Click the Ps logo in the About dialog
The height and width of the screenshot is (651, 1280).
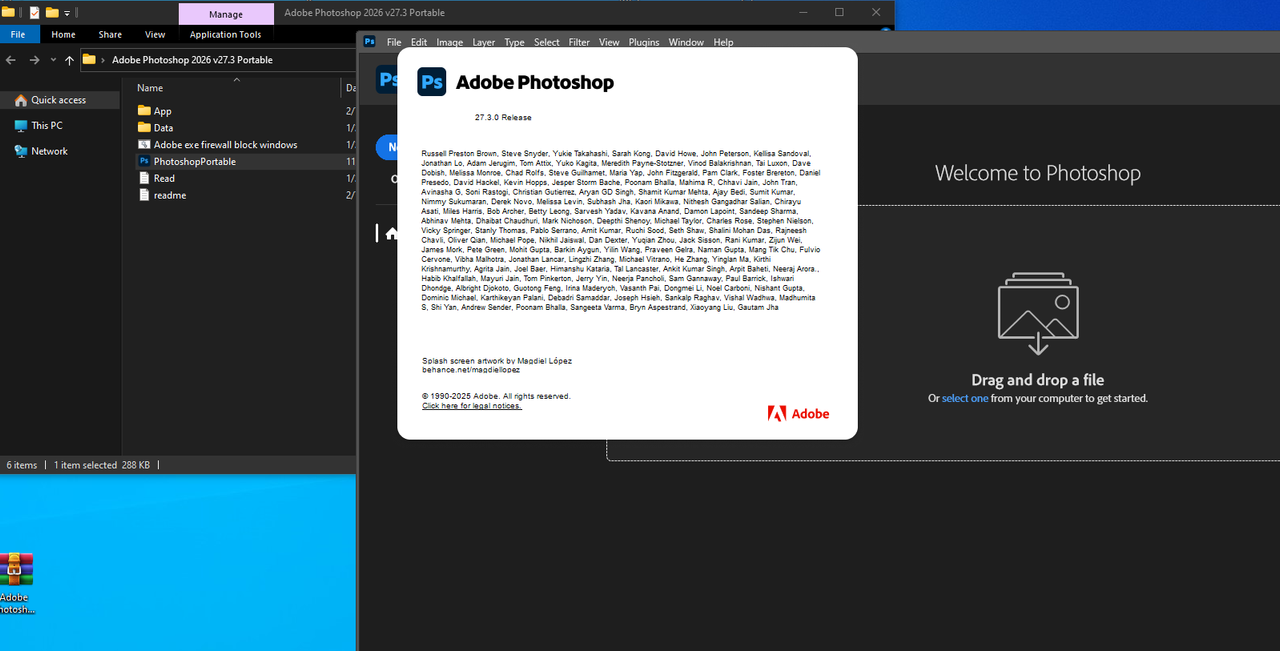(x=432, y=82)
